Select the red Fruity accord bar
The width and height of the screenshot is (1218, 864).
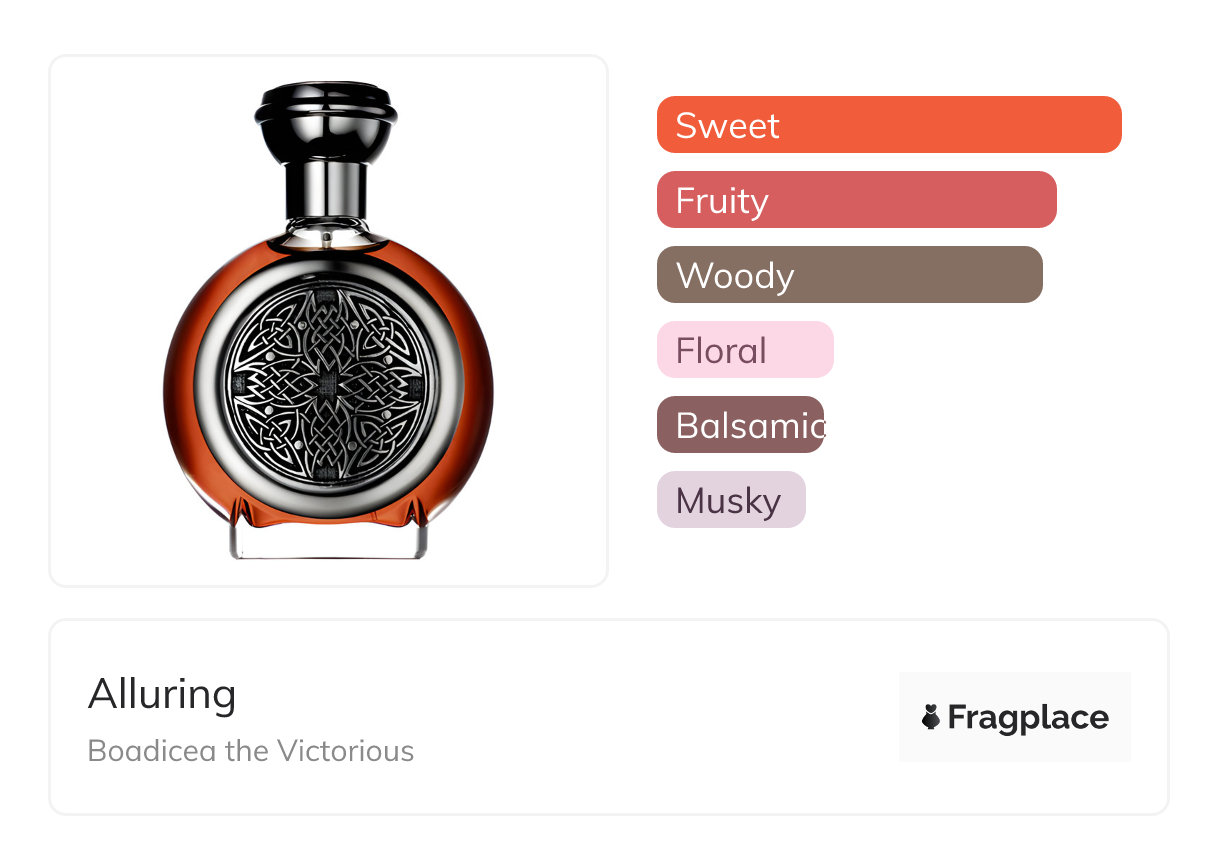pos(856,200)
